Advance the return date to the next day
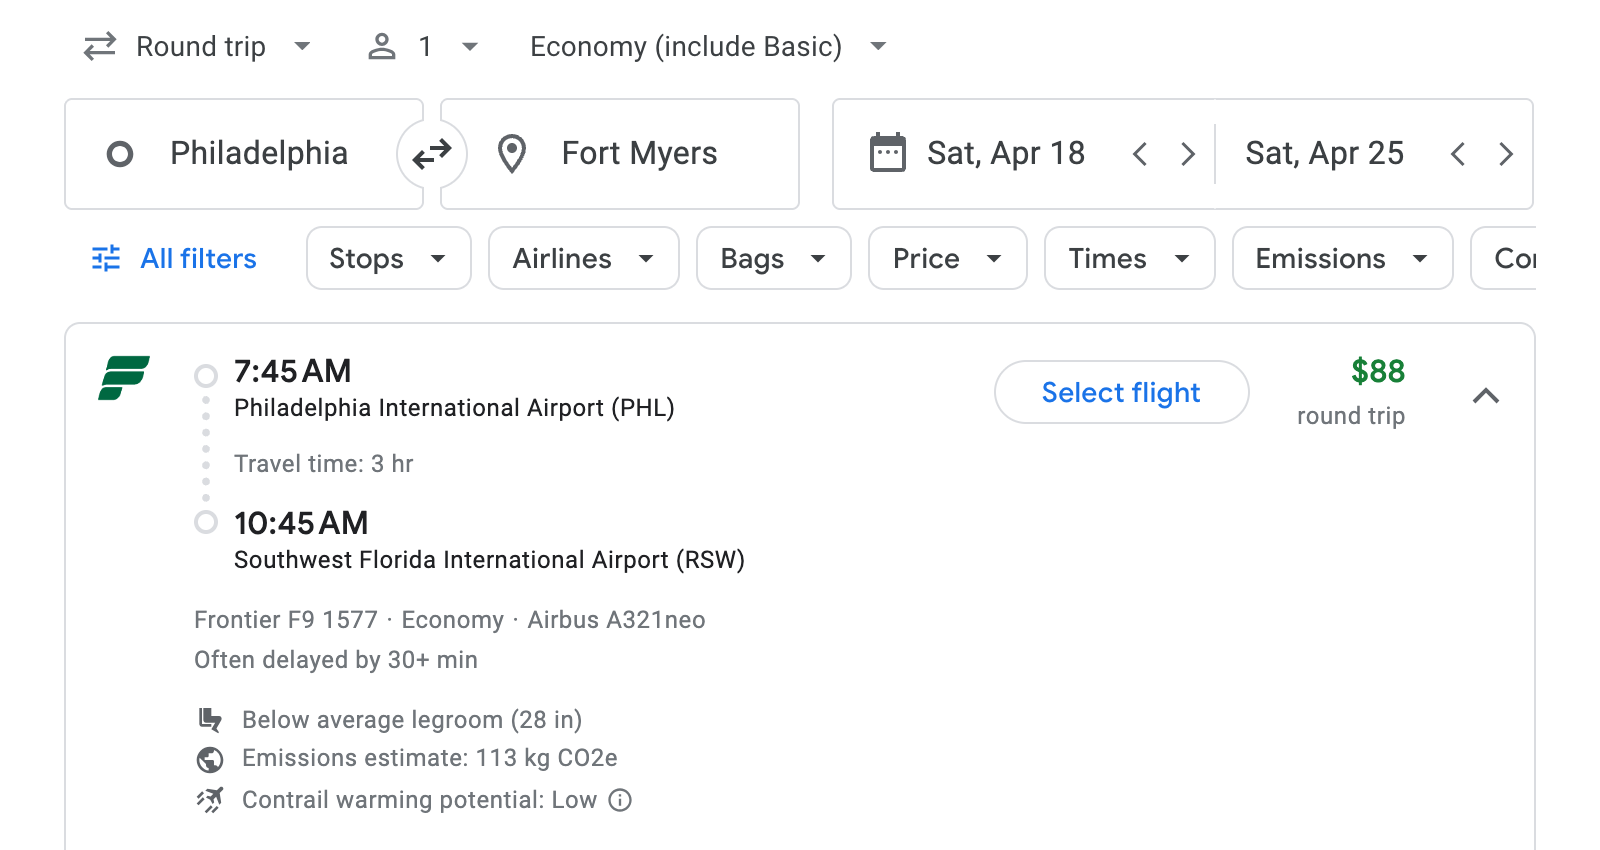 click(1506, 153)
